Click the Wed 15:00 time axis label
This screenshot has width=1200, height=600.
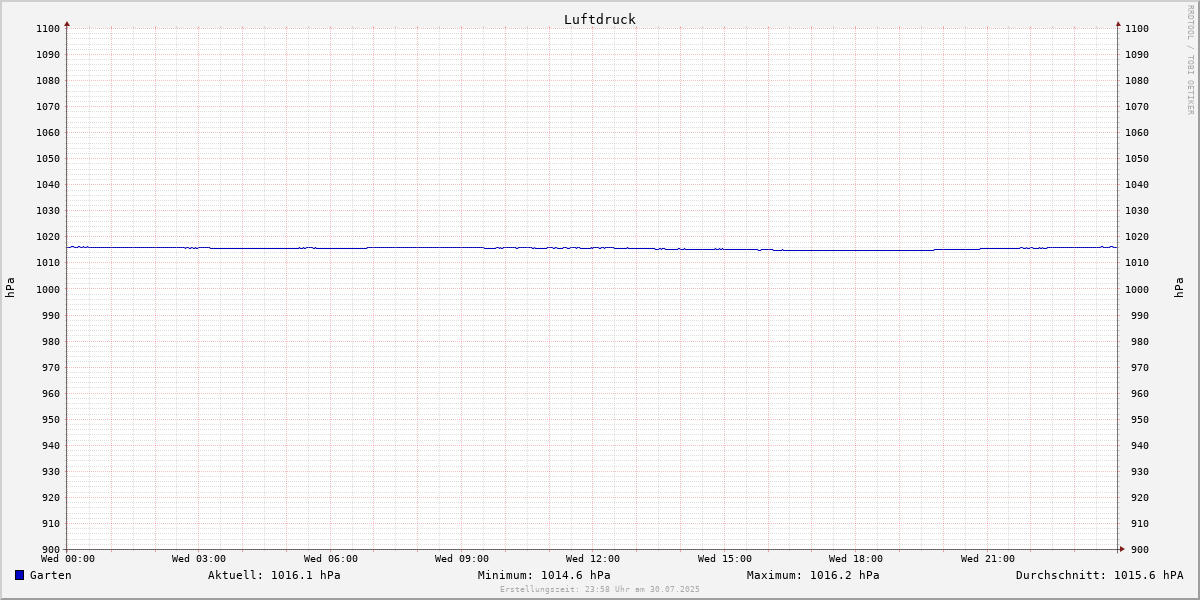coord(725,559)
